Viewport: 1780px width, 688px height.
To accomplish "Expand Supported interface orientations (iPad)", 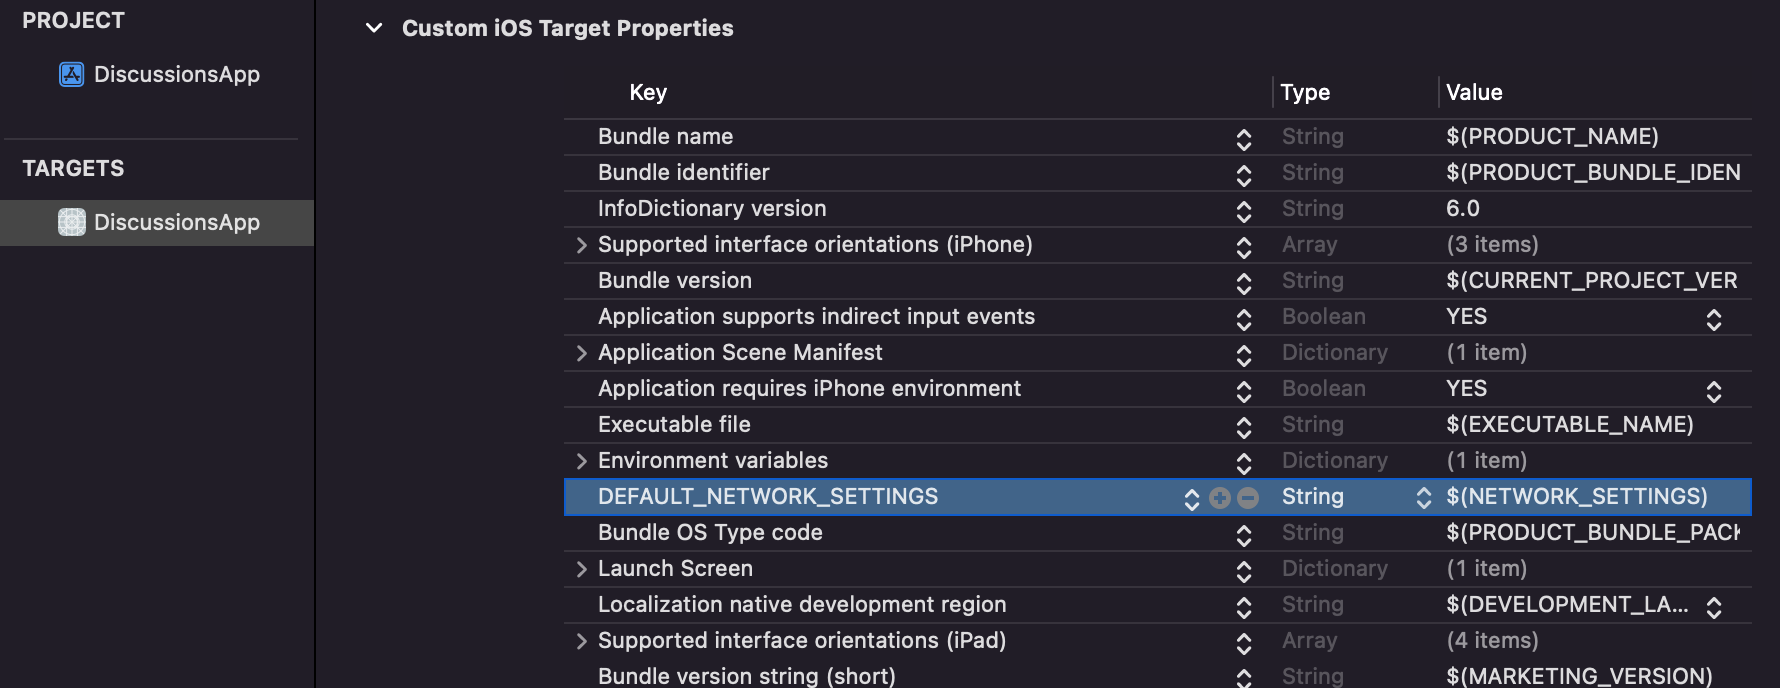I will point(581,641).
